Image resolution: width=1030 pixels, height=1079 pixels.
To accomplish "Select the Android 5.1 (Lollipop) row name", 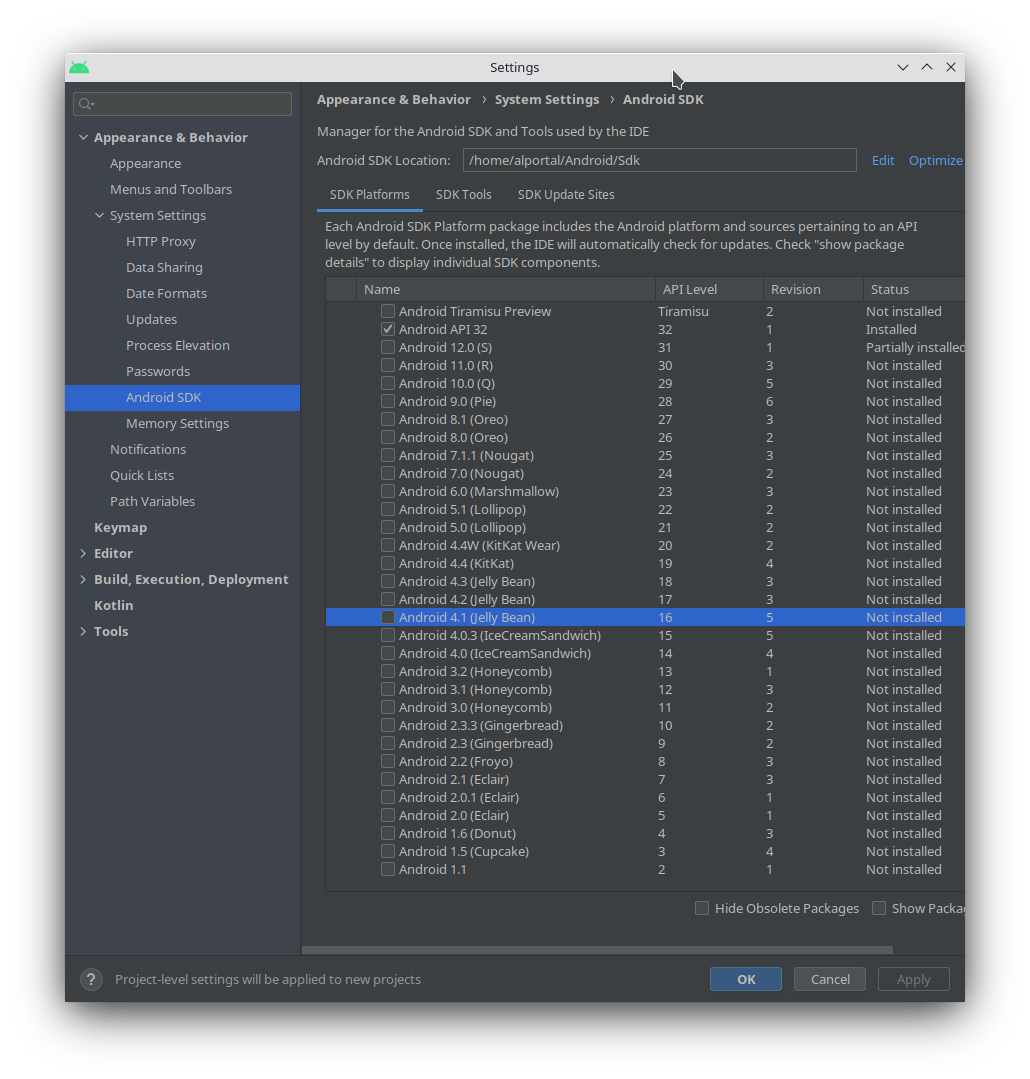I will click(462, 509).
